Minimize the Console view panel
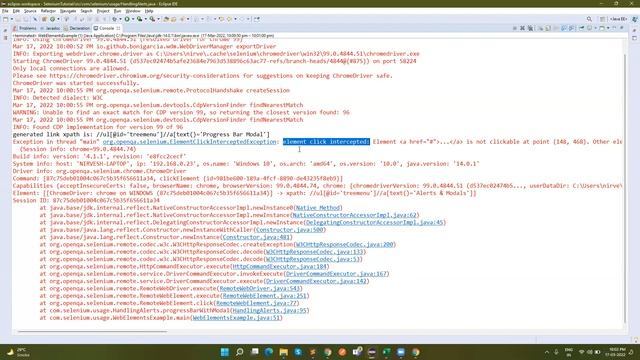 614,28
